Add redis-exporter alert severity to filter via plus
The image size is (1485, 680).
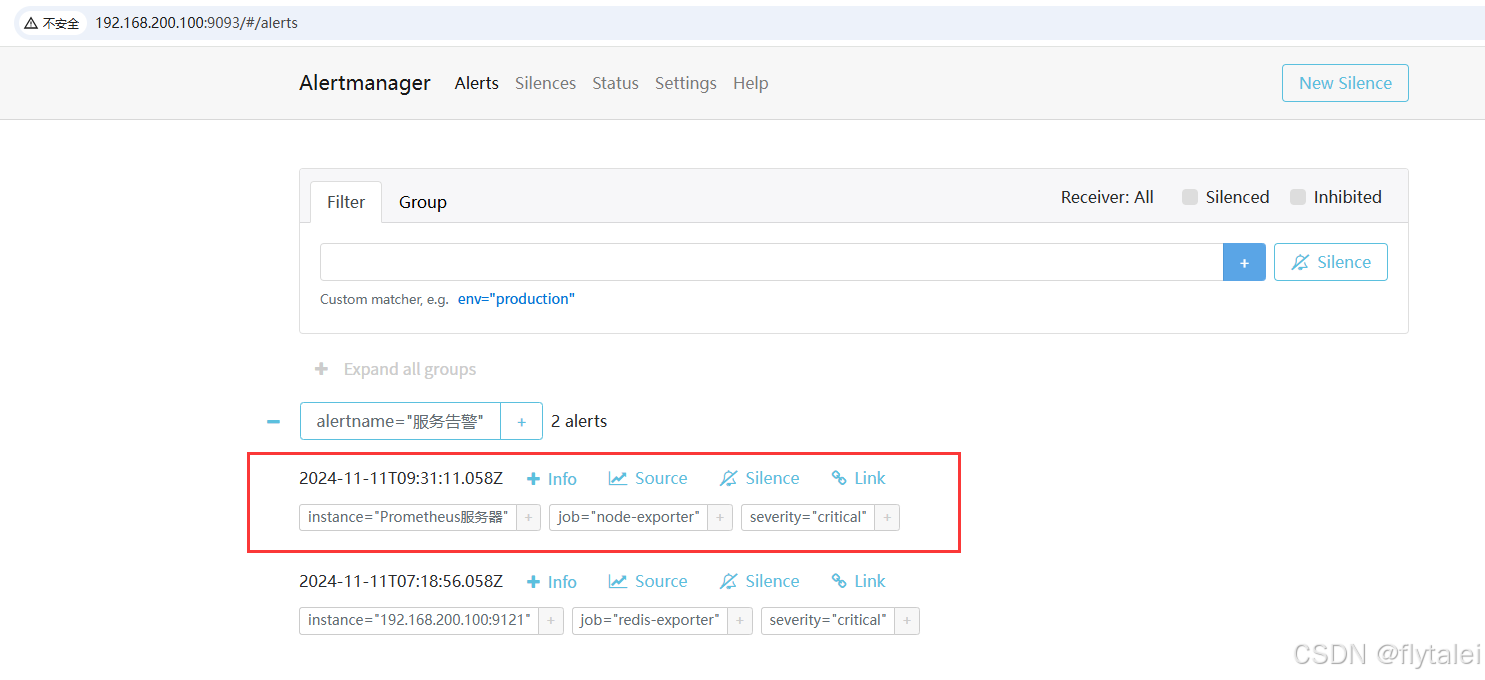point(907,620)
